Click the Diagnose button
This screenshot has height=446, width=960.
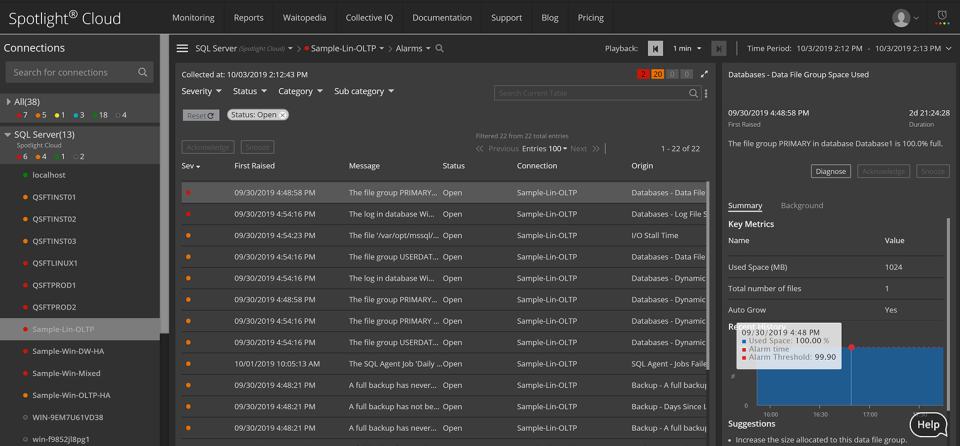[x=830, y=171]
